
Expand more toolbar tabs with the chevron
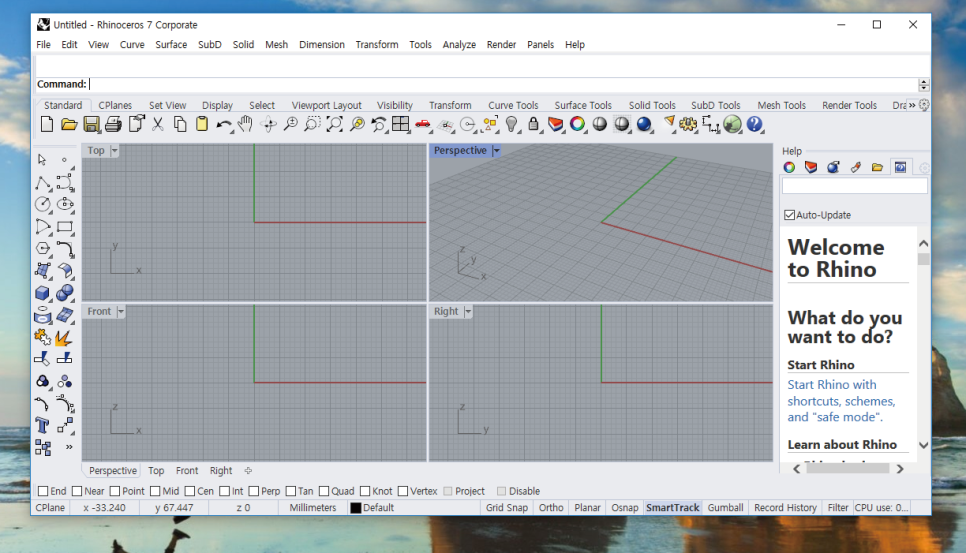pyautogui.click(x=912, y=105)
